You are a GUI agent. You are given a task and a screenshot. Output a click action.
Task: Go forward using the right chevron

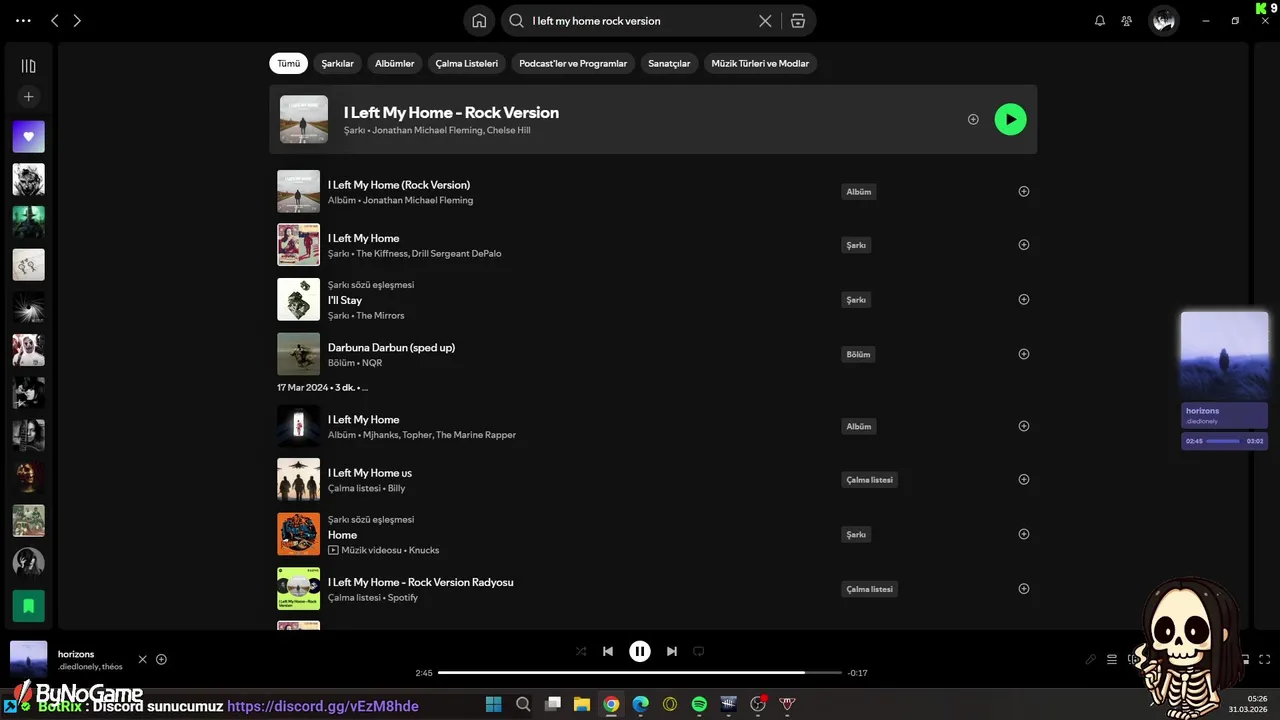pos(77,20)
